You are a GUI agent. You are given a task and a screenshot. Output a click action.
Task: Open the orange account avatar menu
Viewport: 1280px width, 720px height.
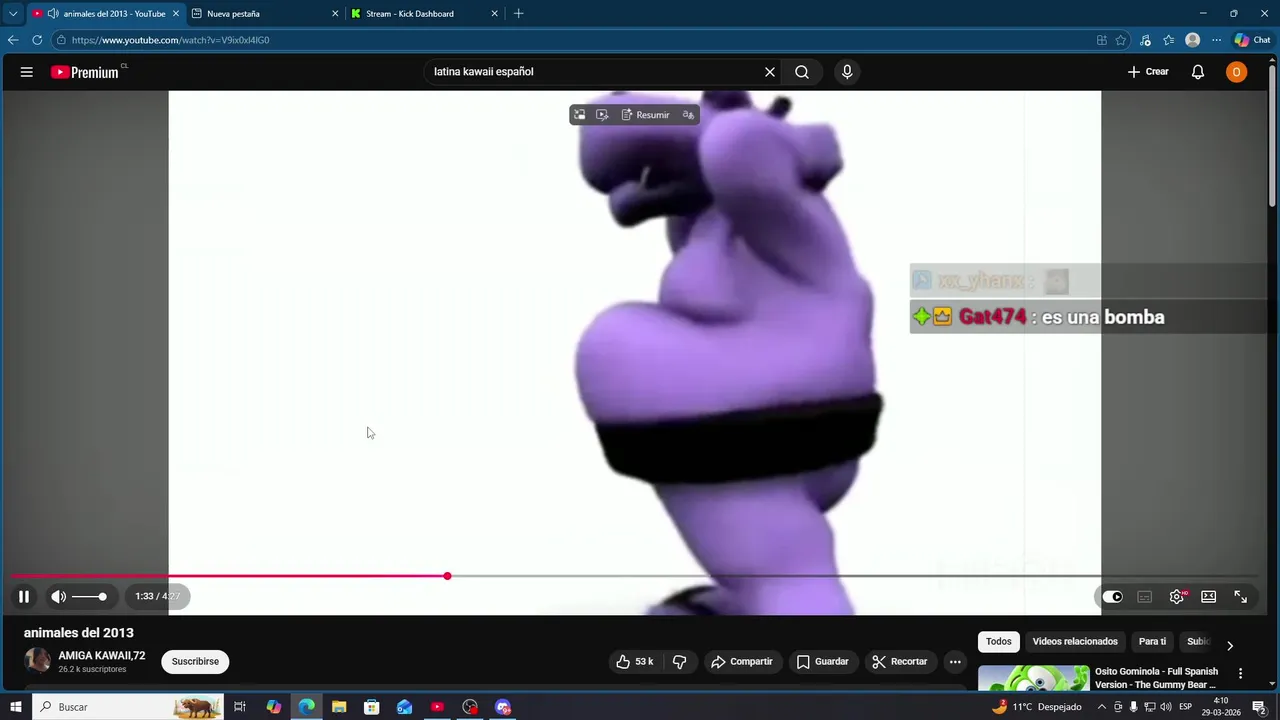(x=1237, y=72)
